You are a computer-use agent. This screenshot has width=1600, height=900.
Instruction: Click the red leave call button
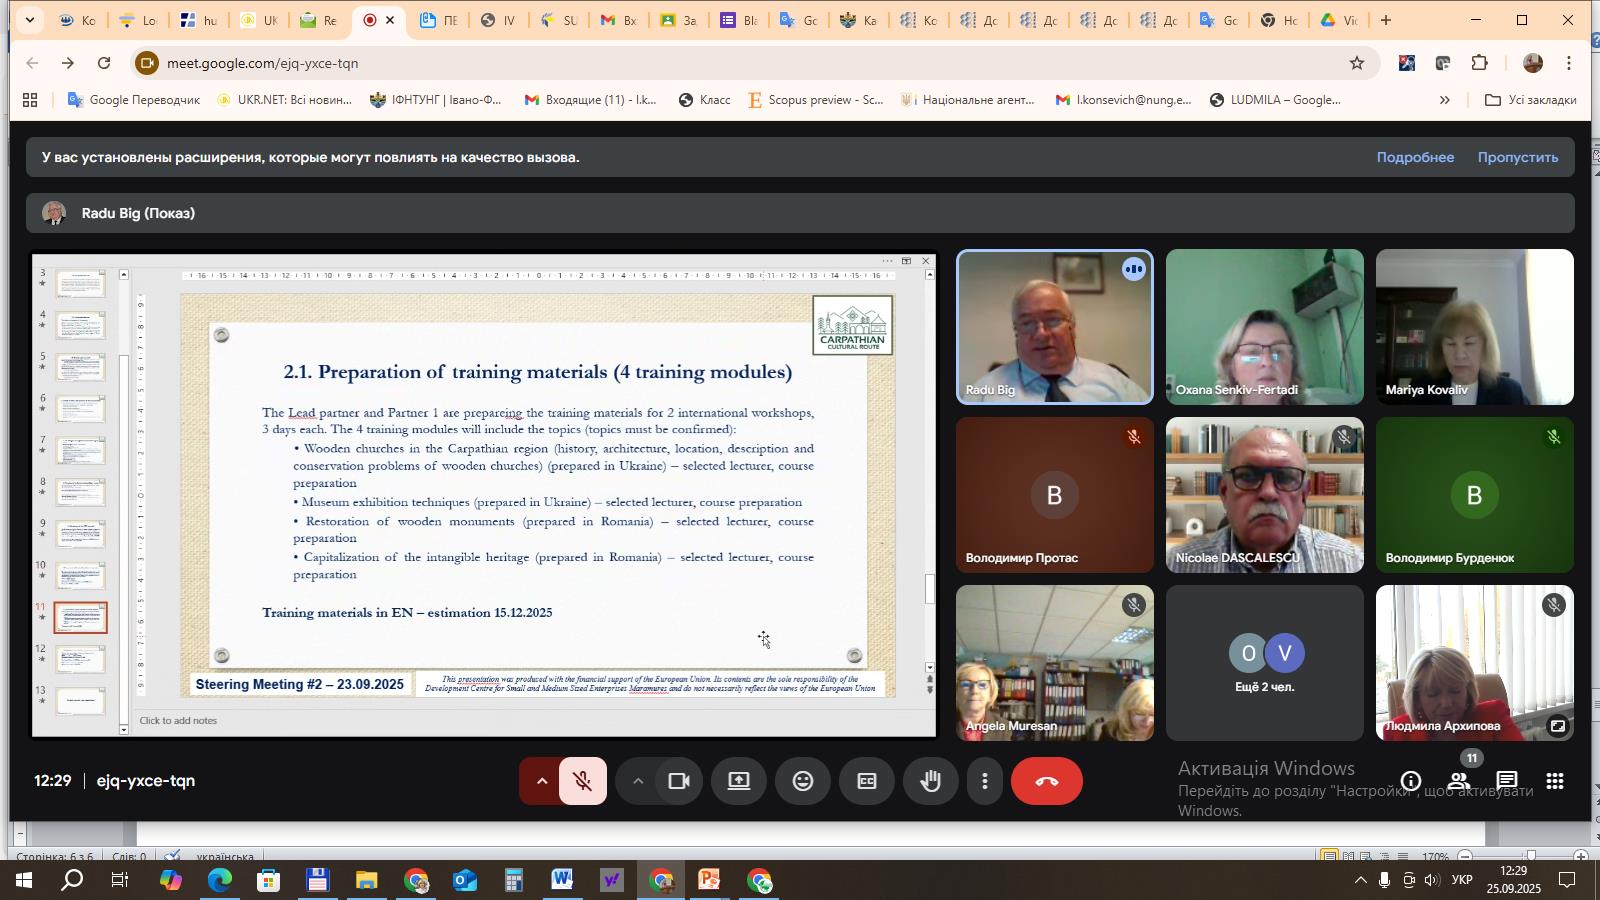1046,781
